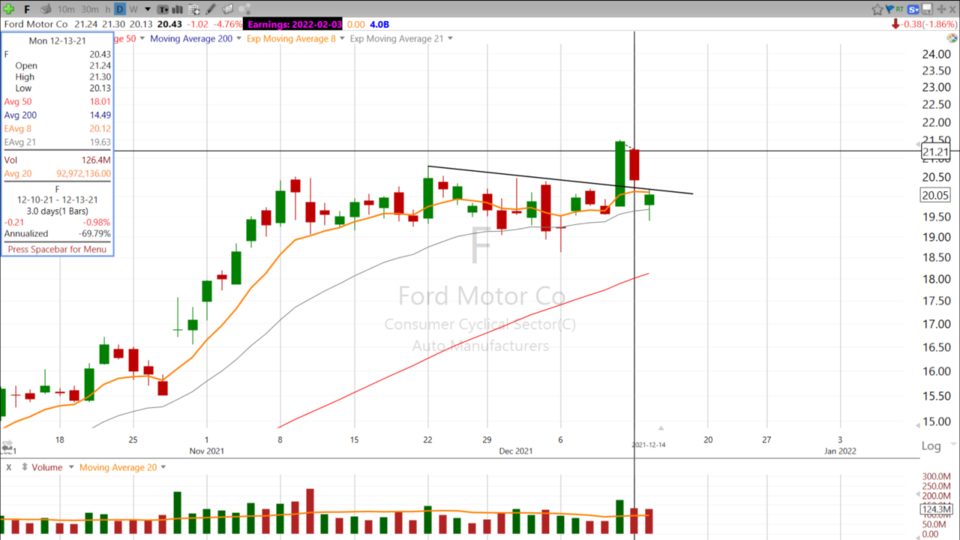
Task: Open the color palette icon
Action: click(x=952, y=38)
